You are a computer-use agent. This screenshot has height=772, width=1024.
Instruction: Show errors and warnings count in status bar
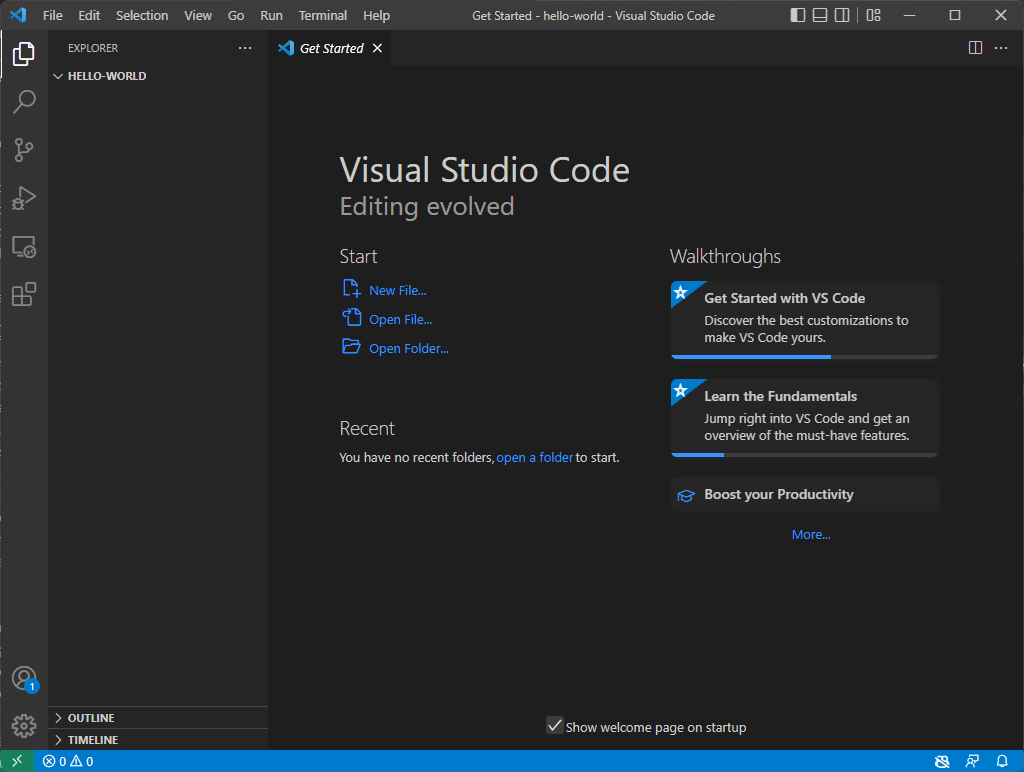point(68,761)
